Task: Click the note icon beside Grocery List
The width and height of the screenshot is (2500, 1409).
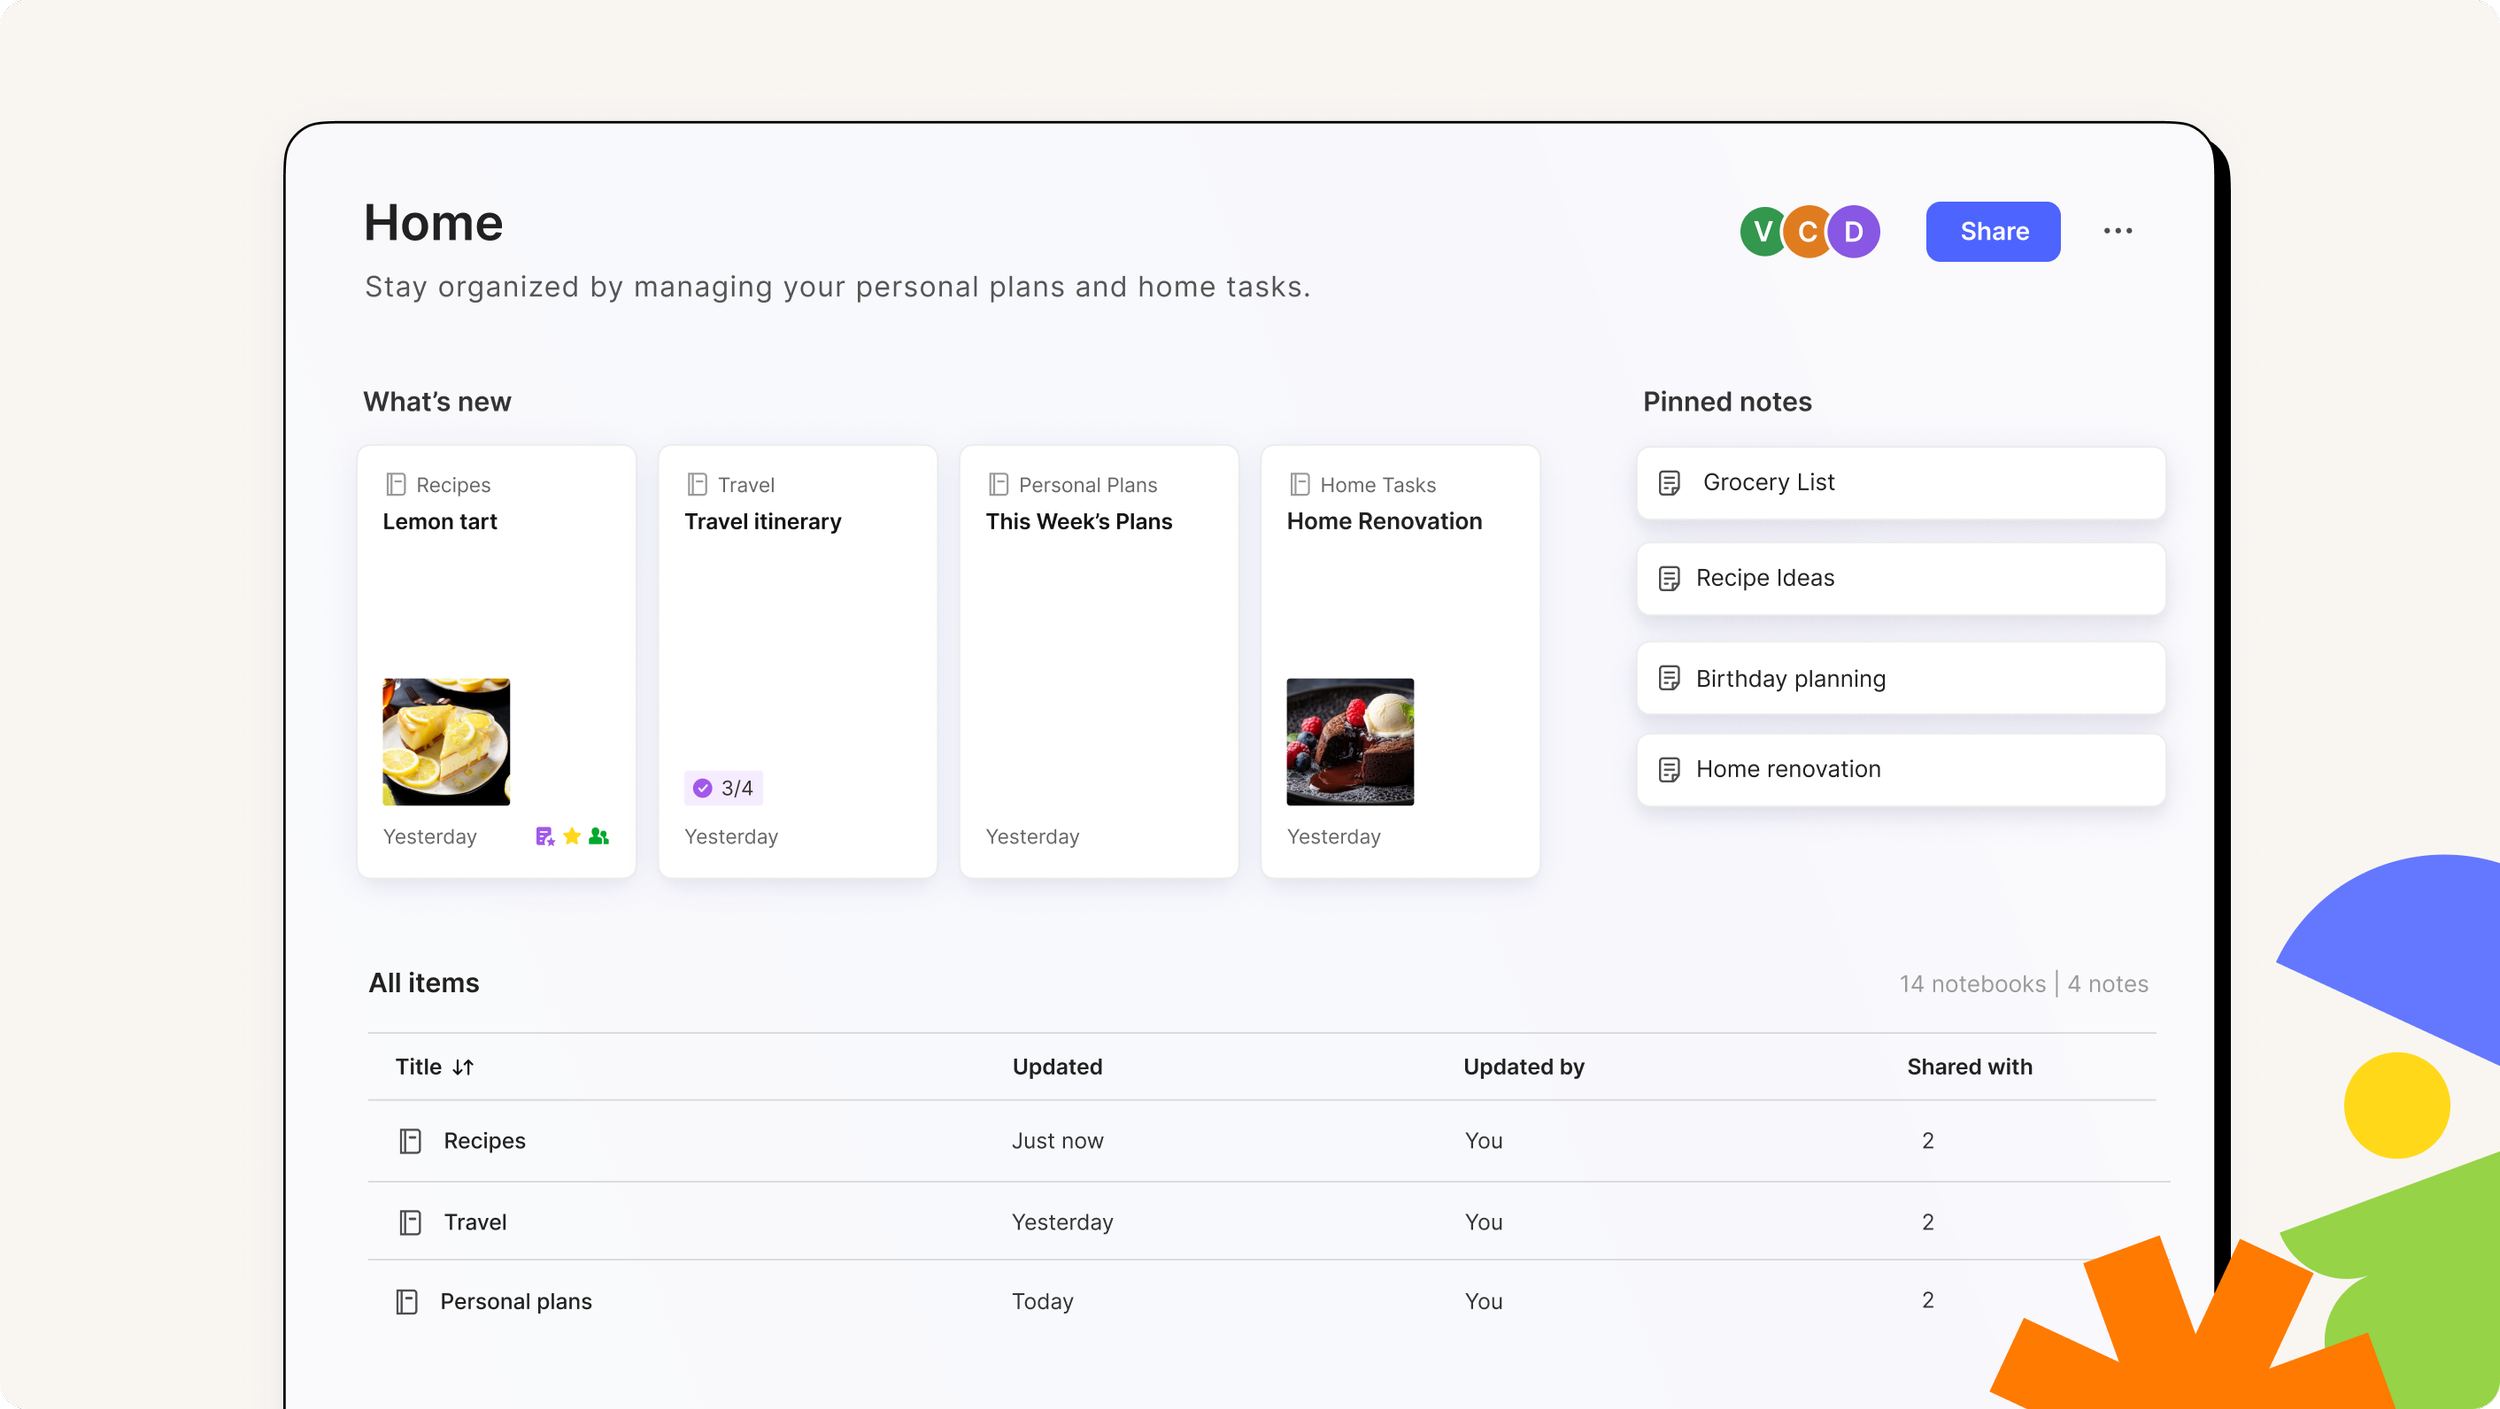Action: pos(1669,483)
